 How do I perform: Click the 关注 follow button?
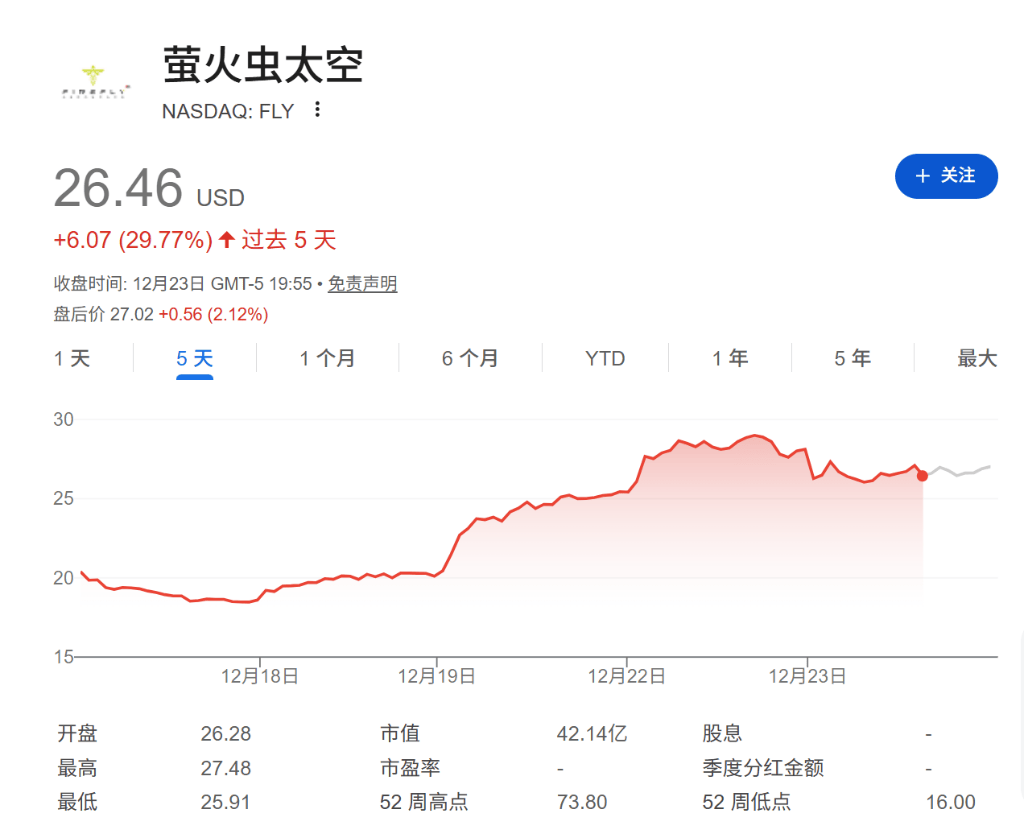pyautogui.click(x=946, y=176)
